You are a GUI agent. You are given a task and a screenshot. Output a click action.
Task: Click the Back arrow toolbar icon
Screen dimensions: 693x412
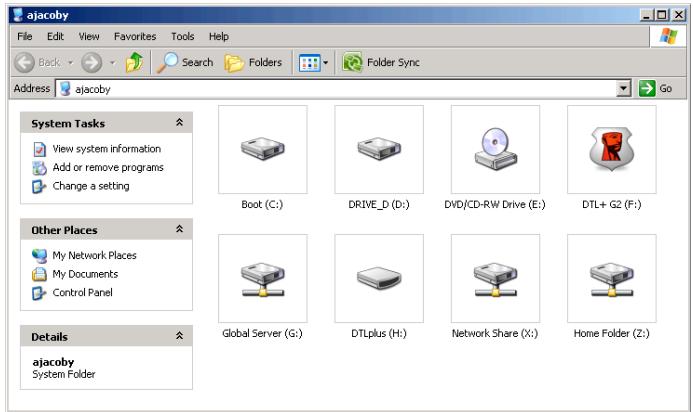pos(24,62)
